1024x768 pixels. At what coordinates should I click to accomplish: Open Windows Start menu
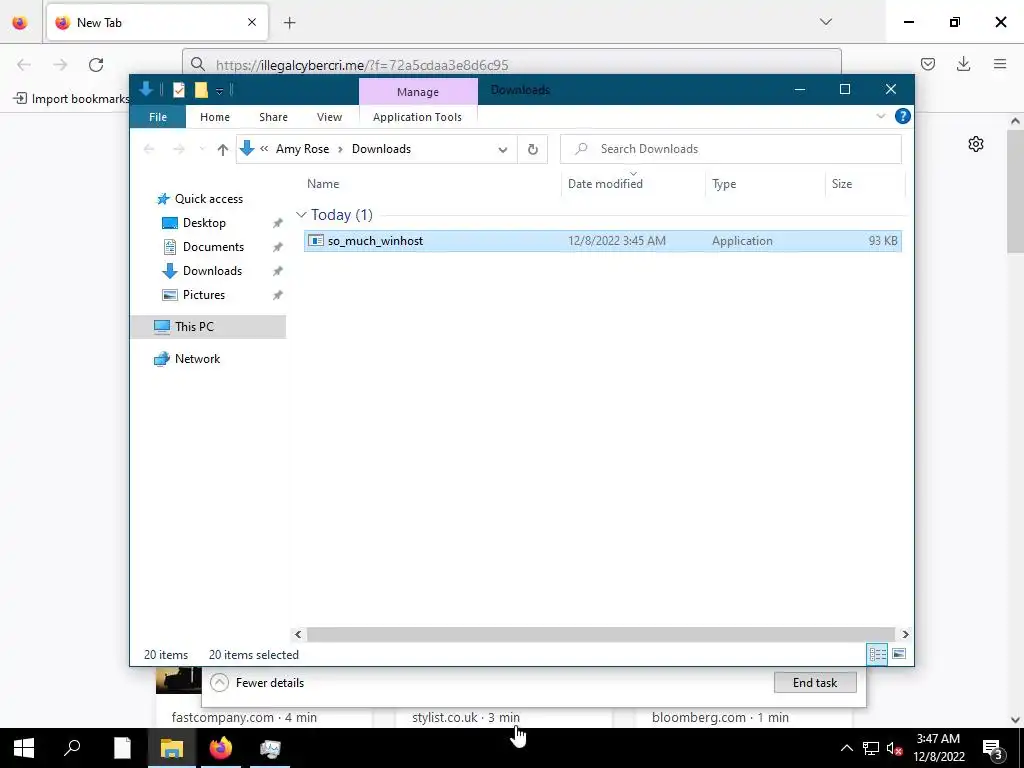[x=24, y=748]
